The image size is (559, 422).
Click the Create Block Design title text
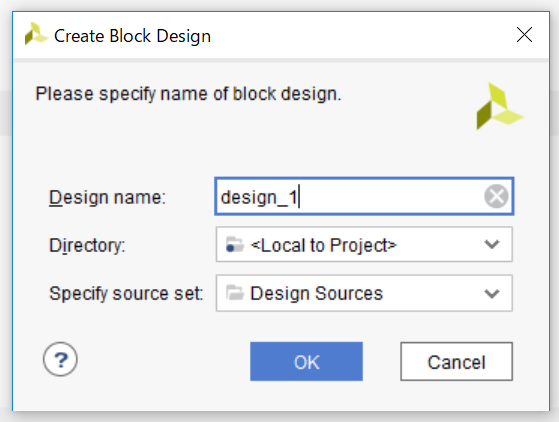click(x=132, y=36)
